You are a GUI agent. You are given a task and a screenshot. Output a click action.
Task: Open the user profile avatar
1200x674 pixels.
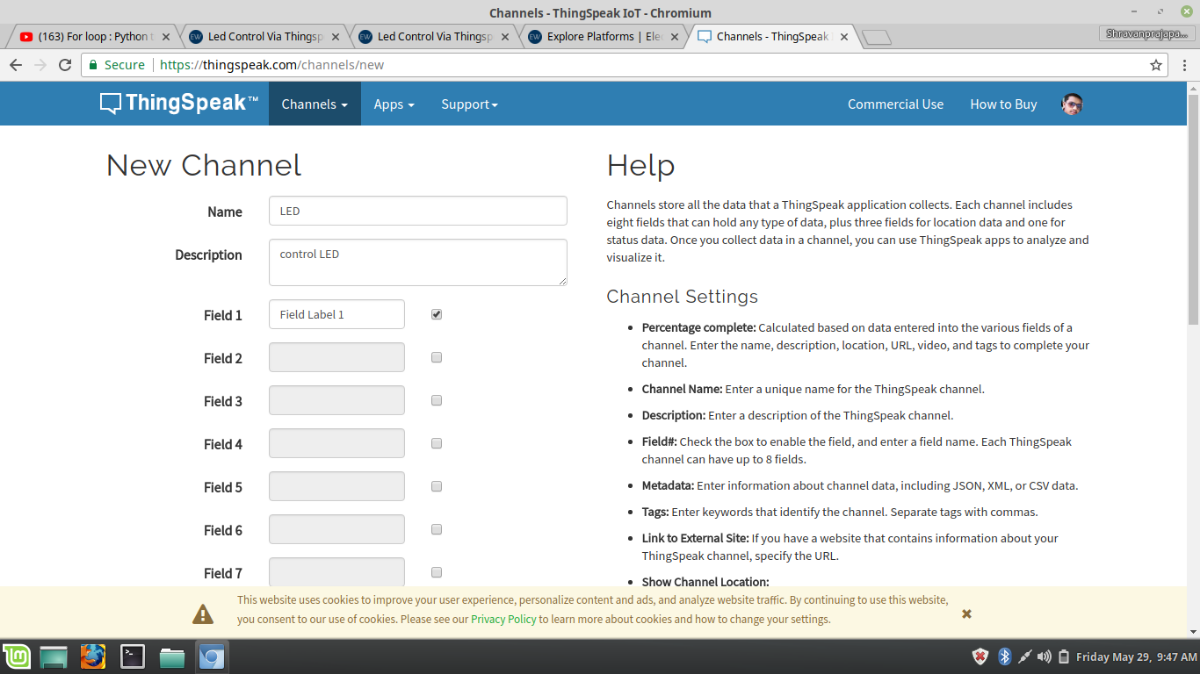(x=1072, y=104)
